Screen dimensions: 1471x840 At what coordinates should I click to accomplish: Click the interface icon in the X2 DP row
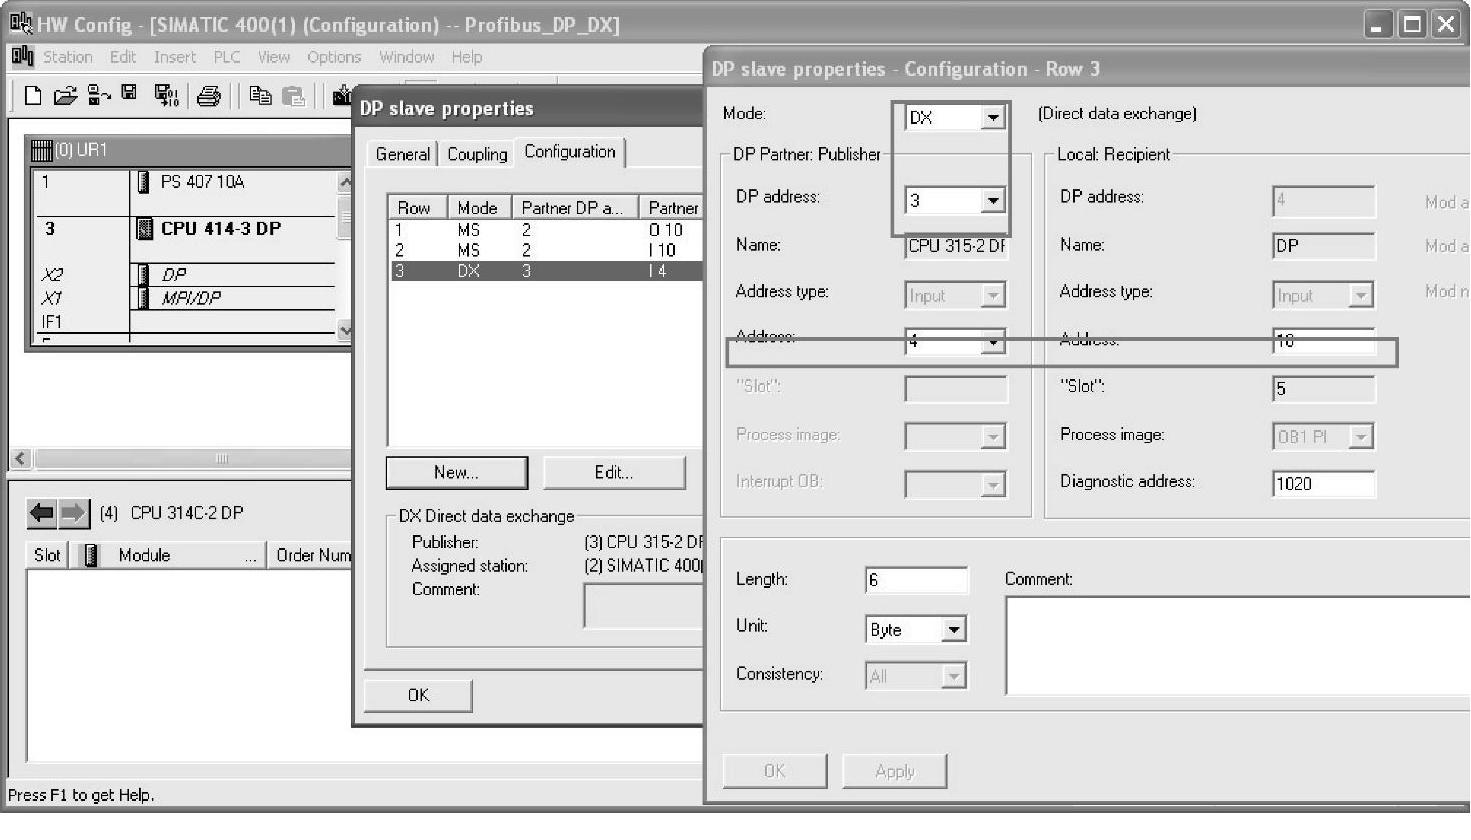tap(143, 274)
